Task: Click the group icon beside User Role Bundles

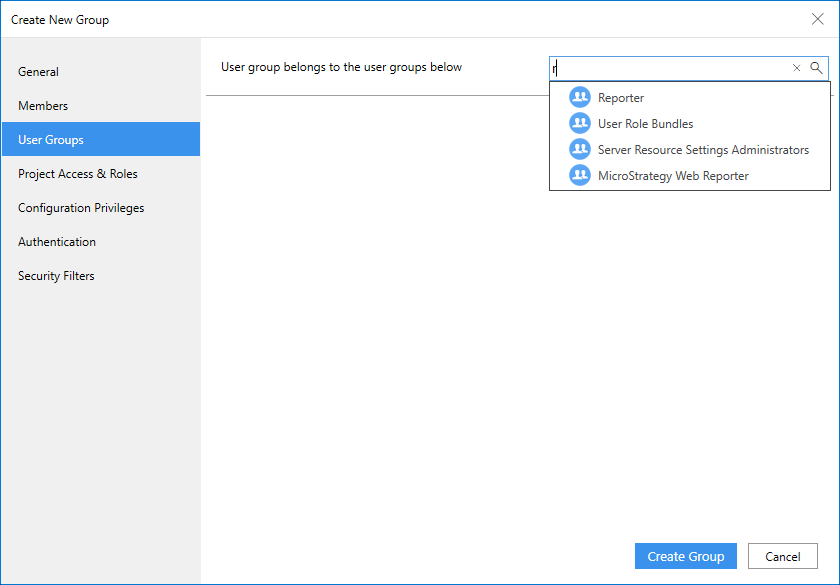Action: pos(580,124)
